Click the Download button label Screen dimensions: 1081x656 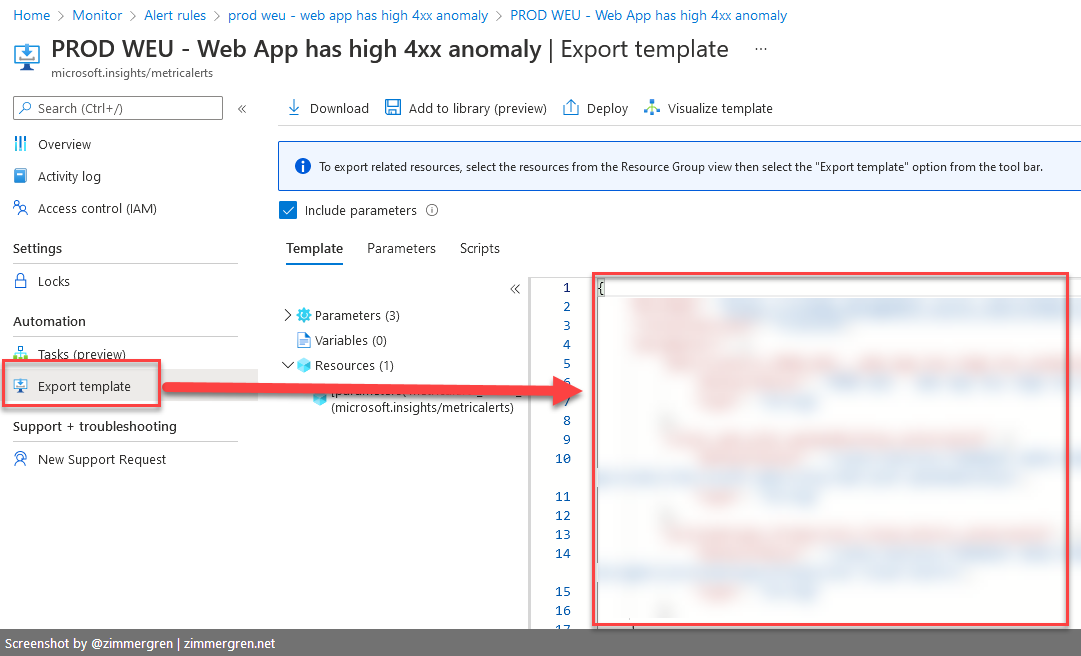(339, 108)
